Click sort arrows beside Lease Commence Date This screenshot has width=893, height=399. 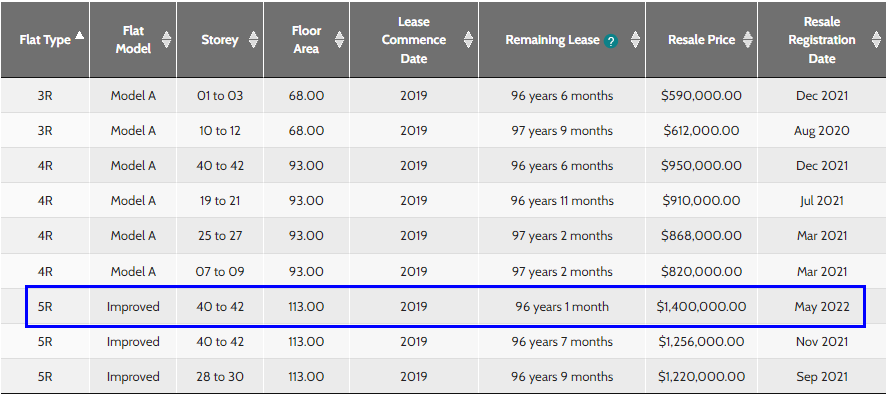tap(468, 40)
